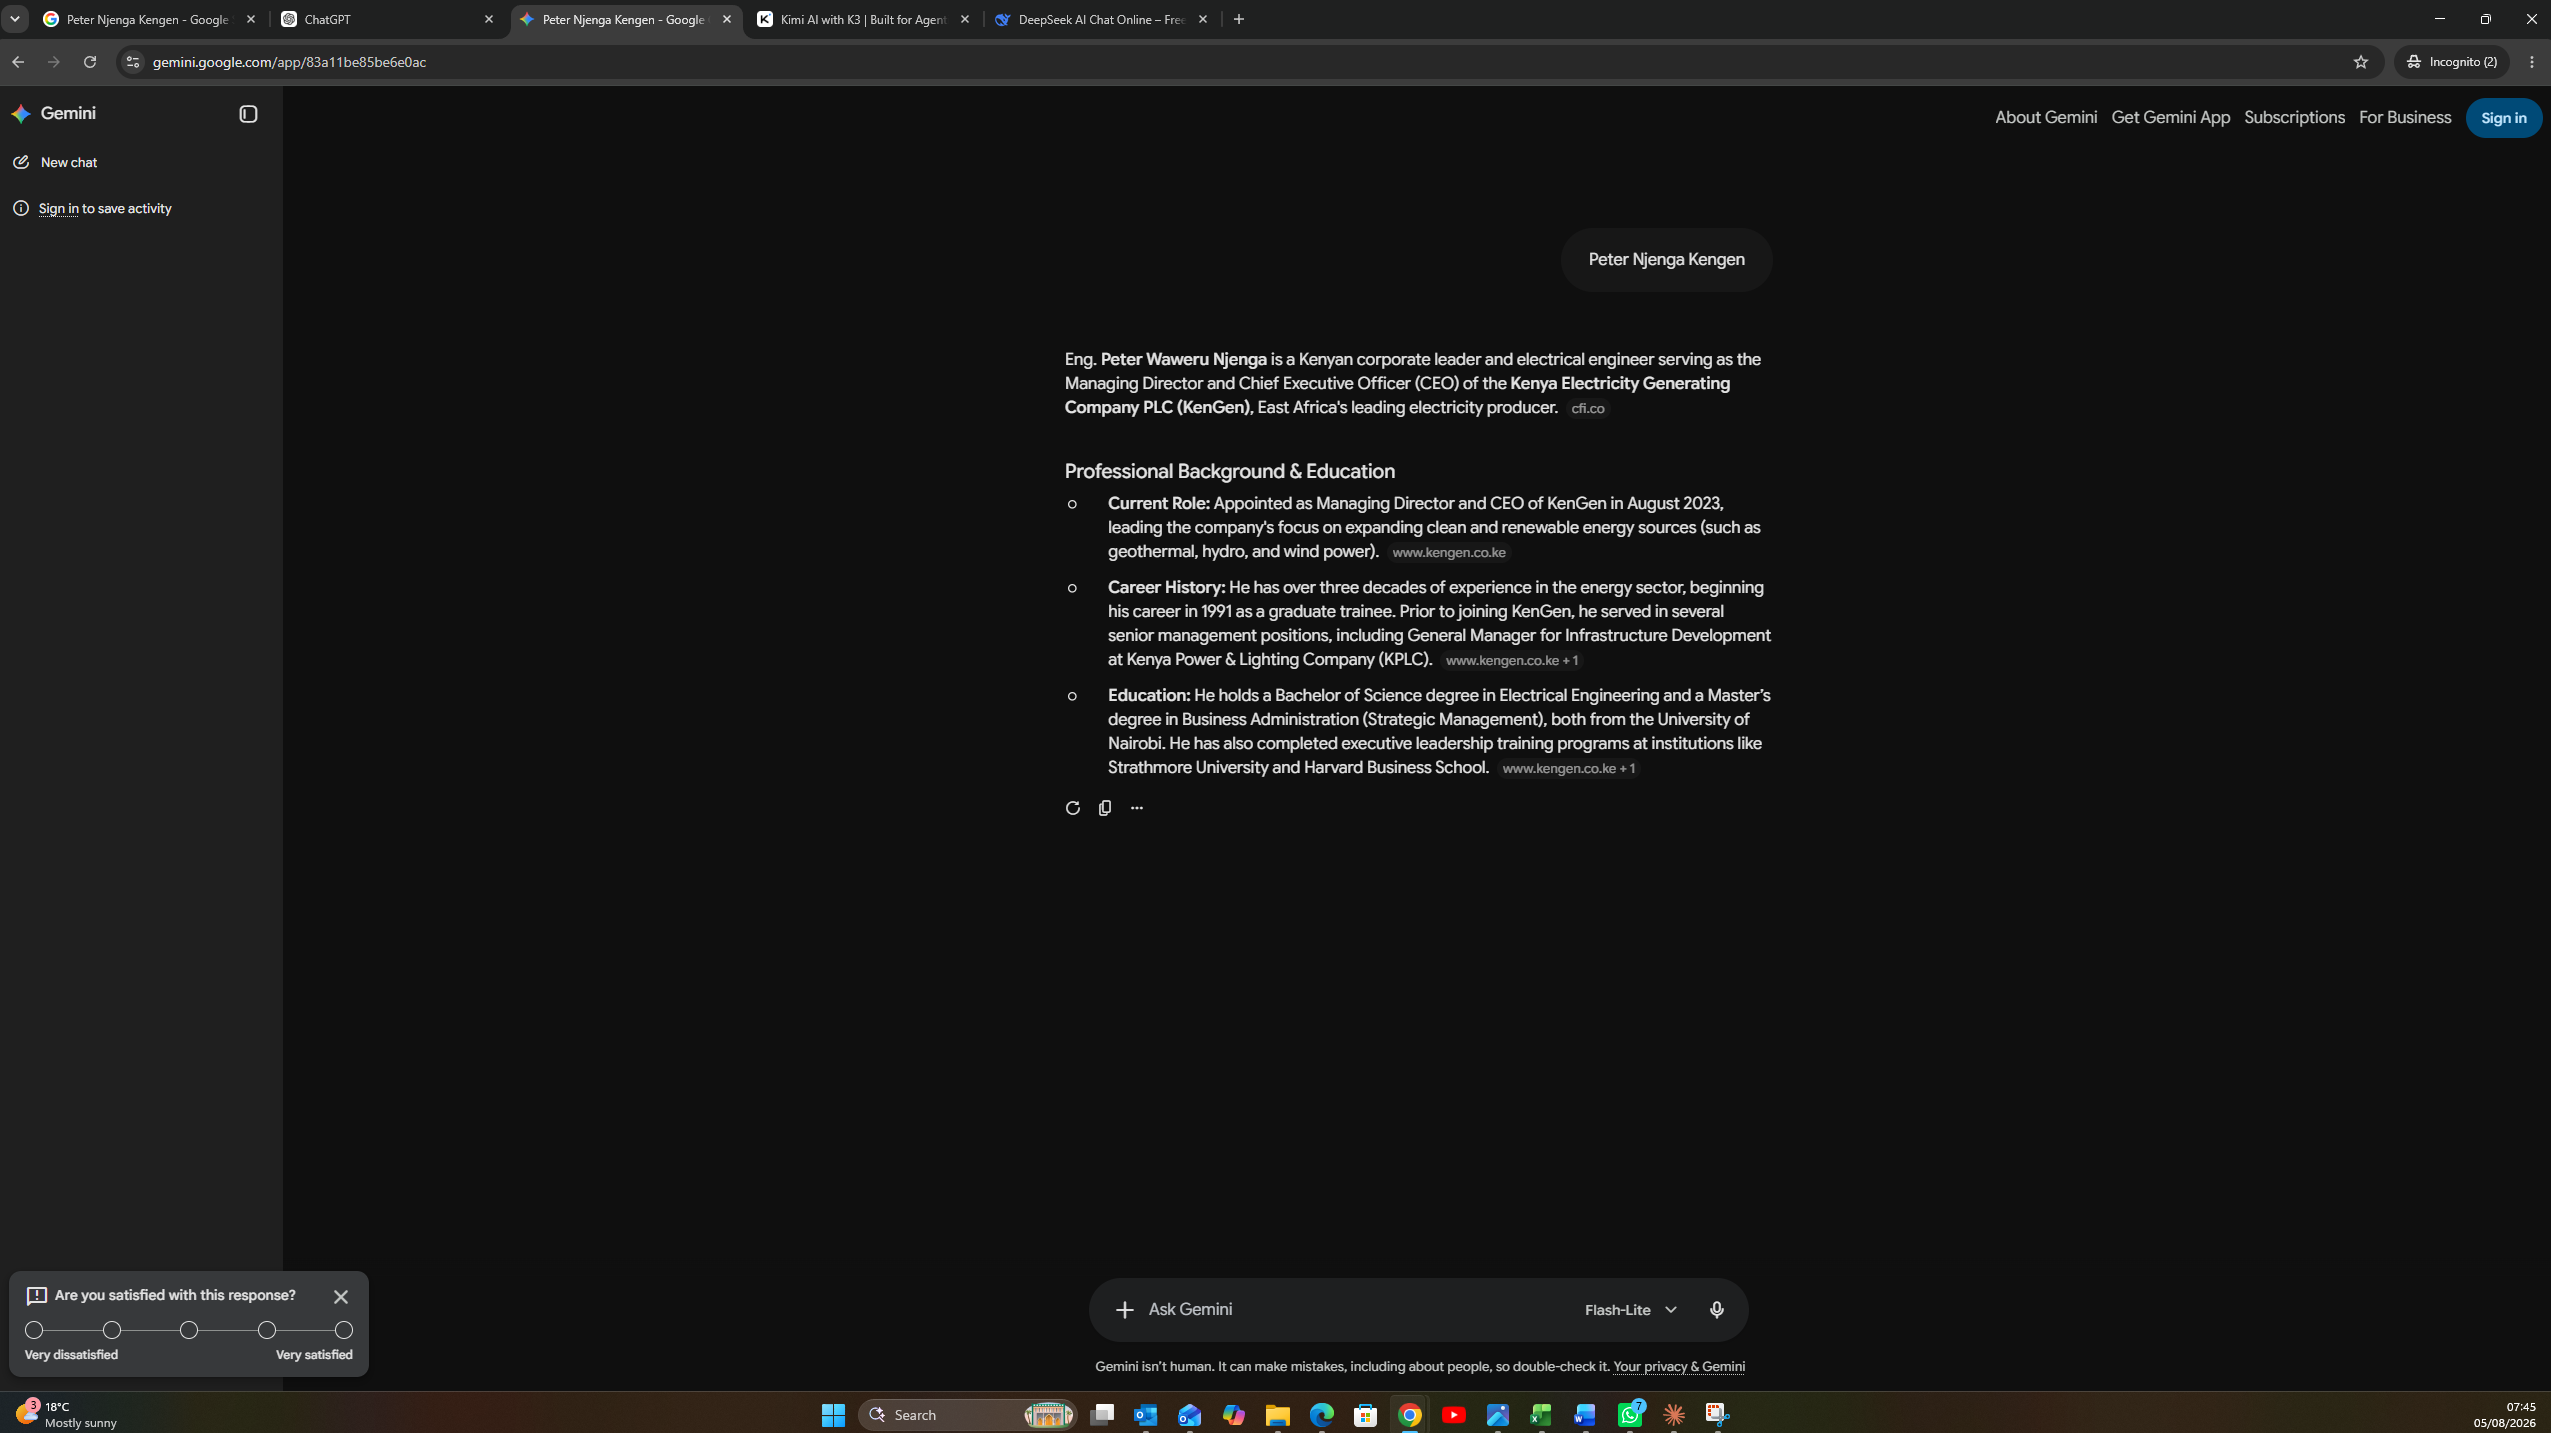The width and height of the screenshot is (2551, 1433).
Task: Open Outlook classic from the taskbar
Action: tap(1146, 1414)
